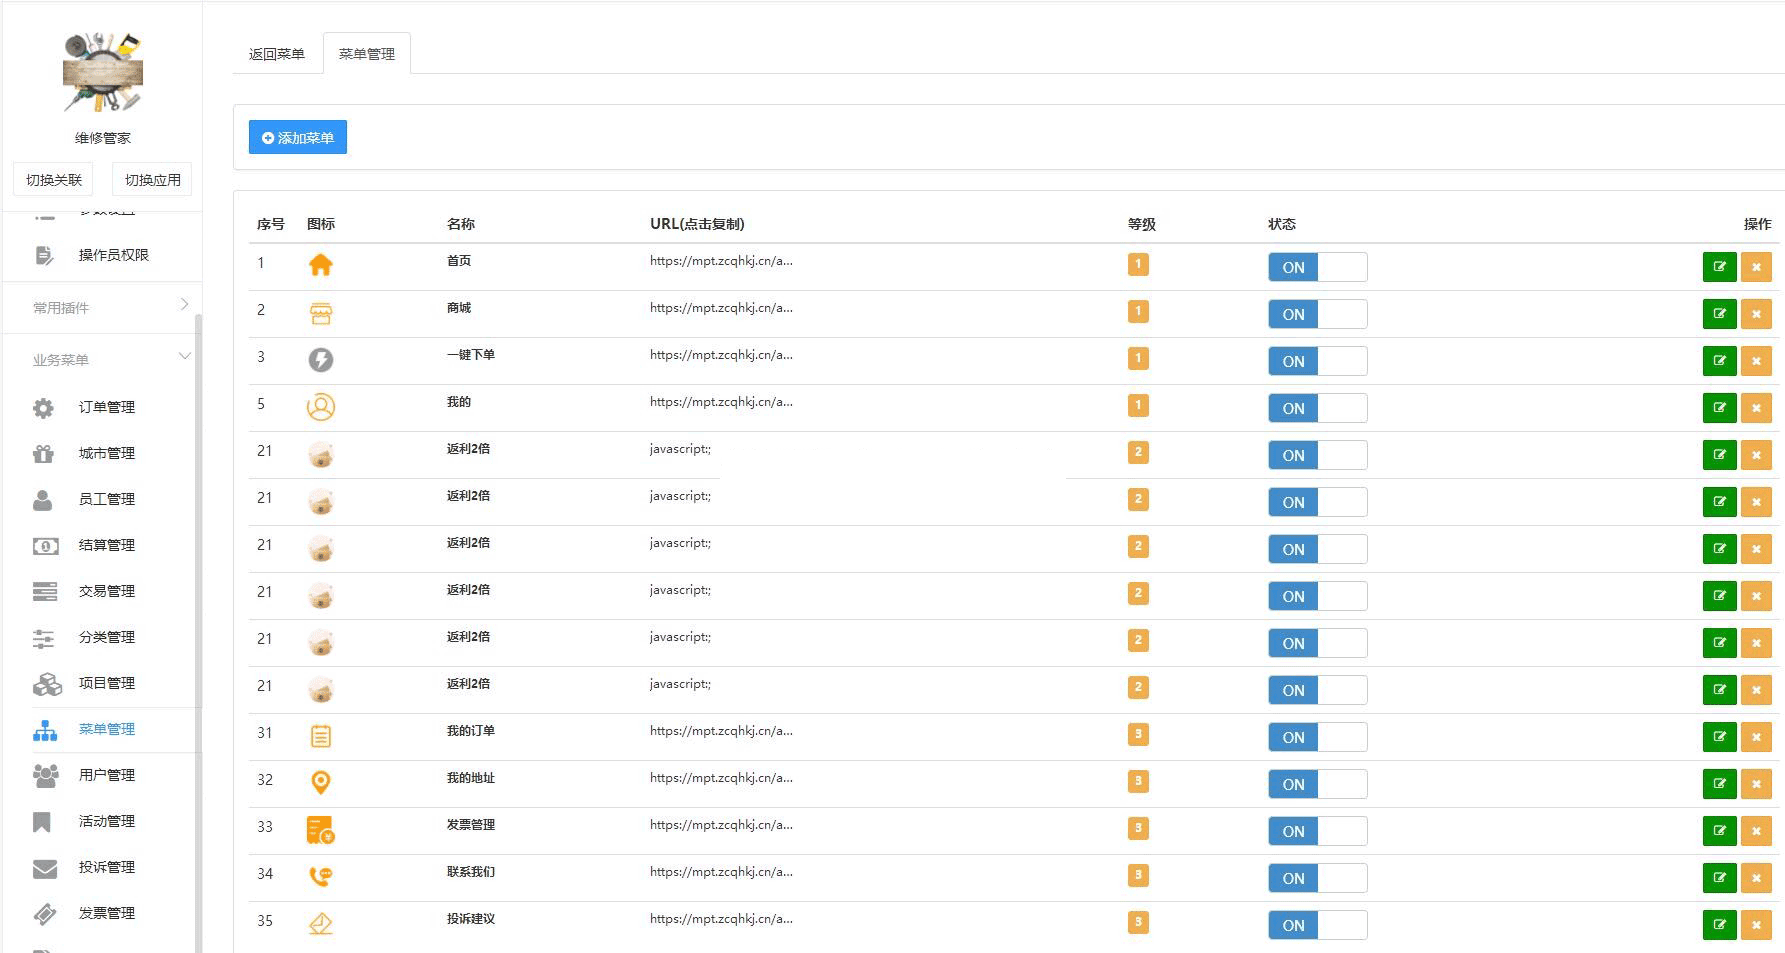
Task: Toggle the 联系我们 status switch
Action: (1317, 878)
